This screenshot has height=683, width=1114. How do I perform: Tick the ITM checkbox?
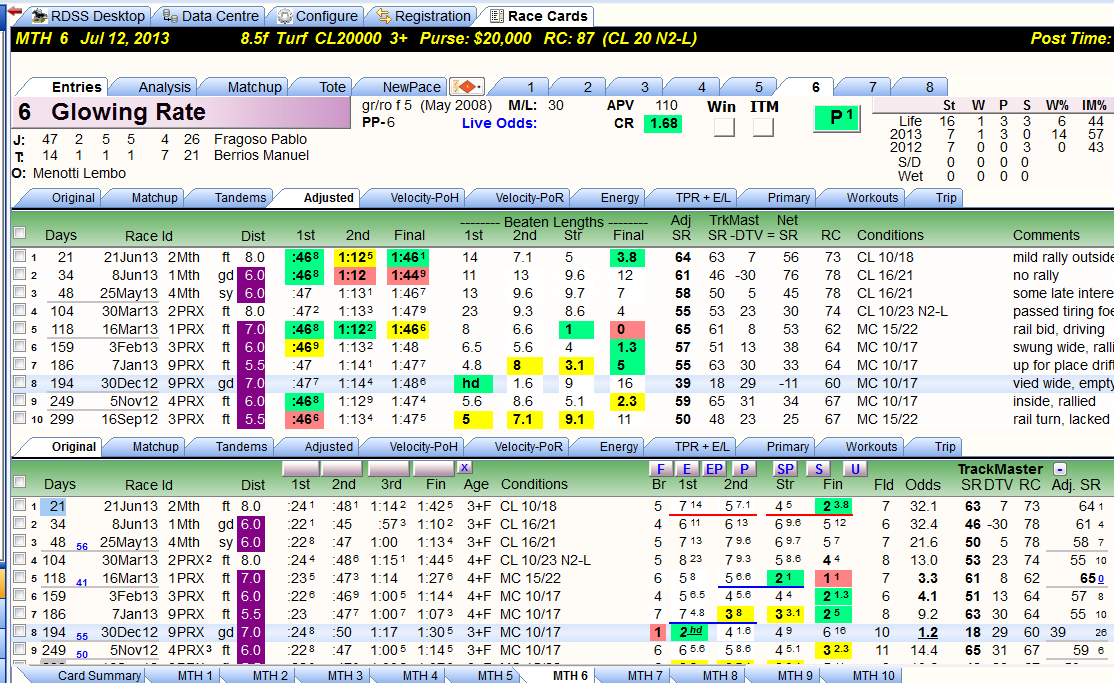click(x=763, y=127)
